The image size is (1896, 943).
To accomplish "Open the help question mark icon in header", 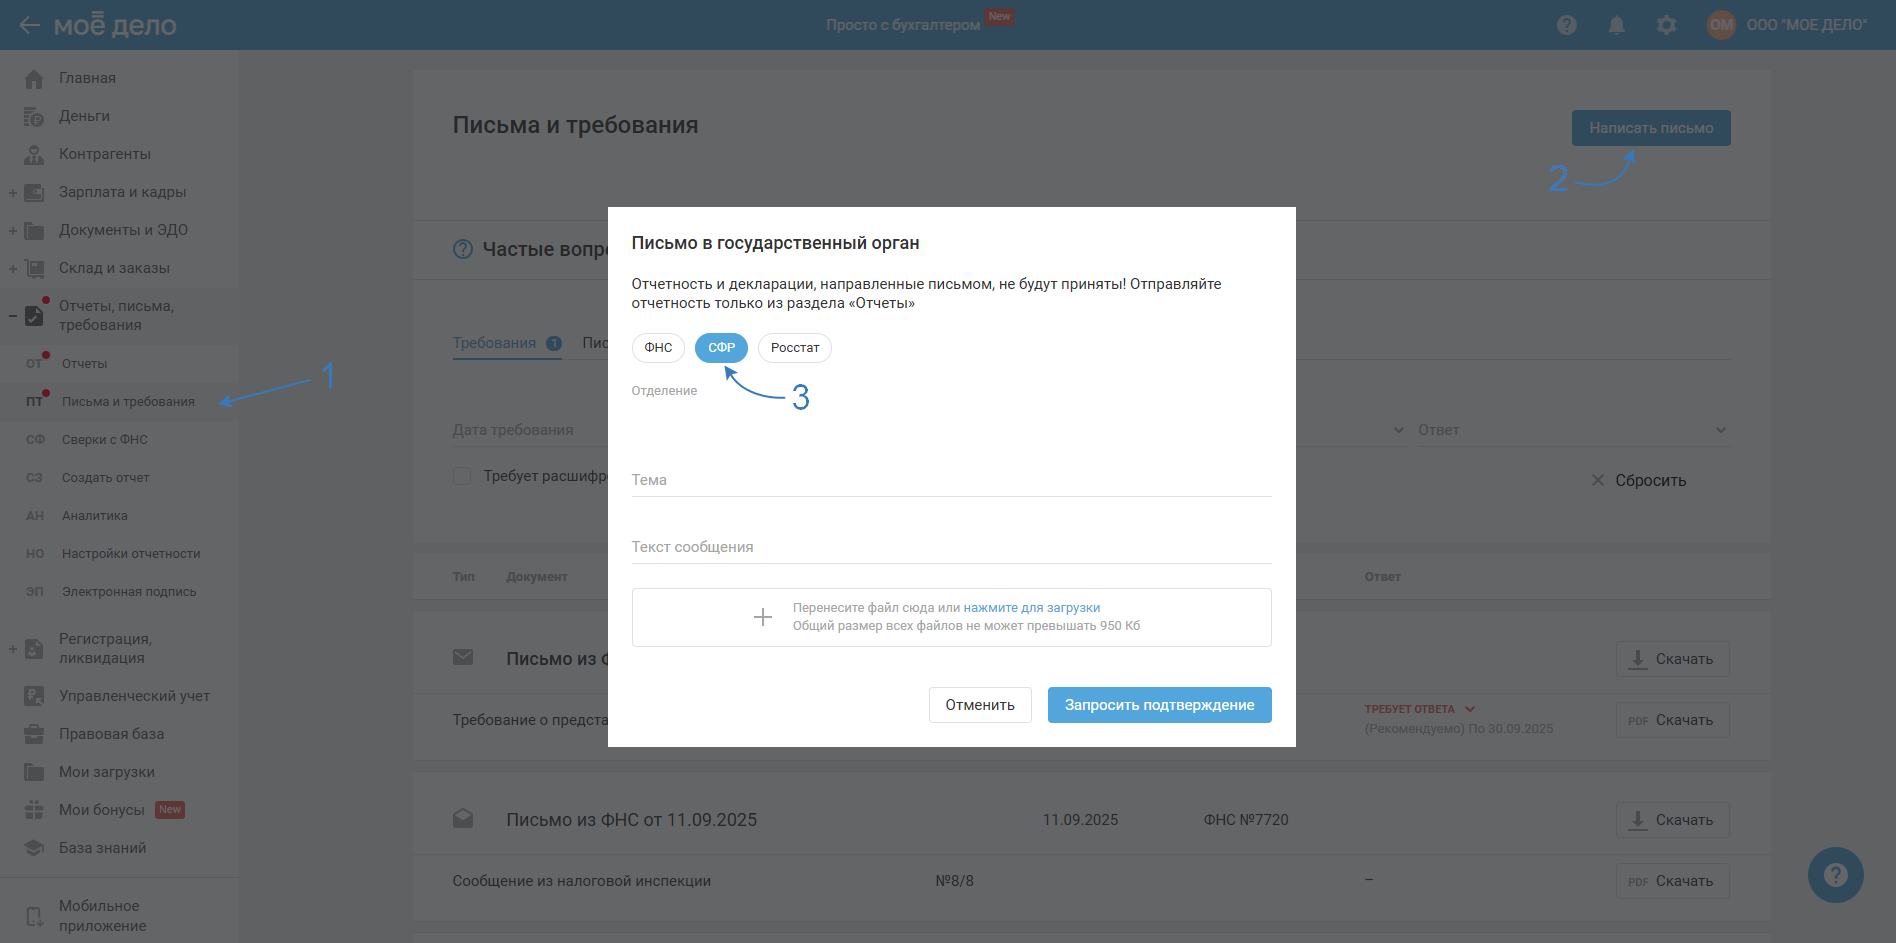I will click(1566, 25).
